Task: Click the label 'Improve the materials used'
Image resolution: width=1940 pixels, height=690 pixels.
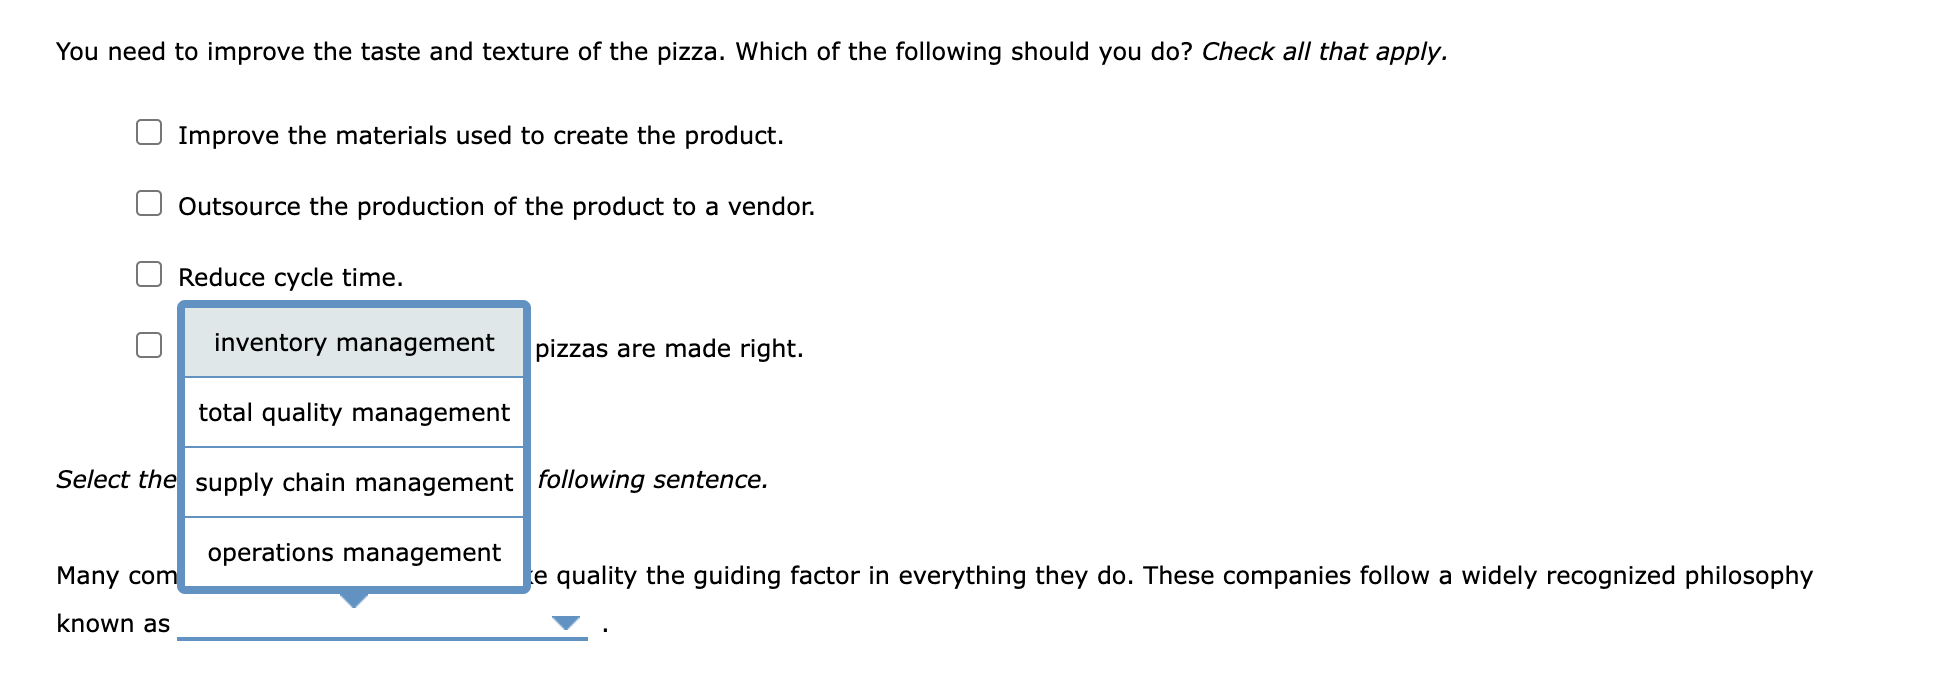Action: click(480, 135)
